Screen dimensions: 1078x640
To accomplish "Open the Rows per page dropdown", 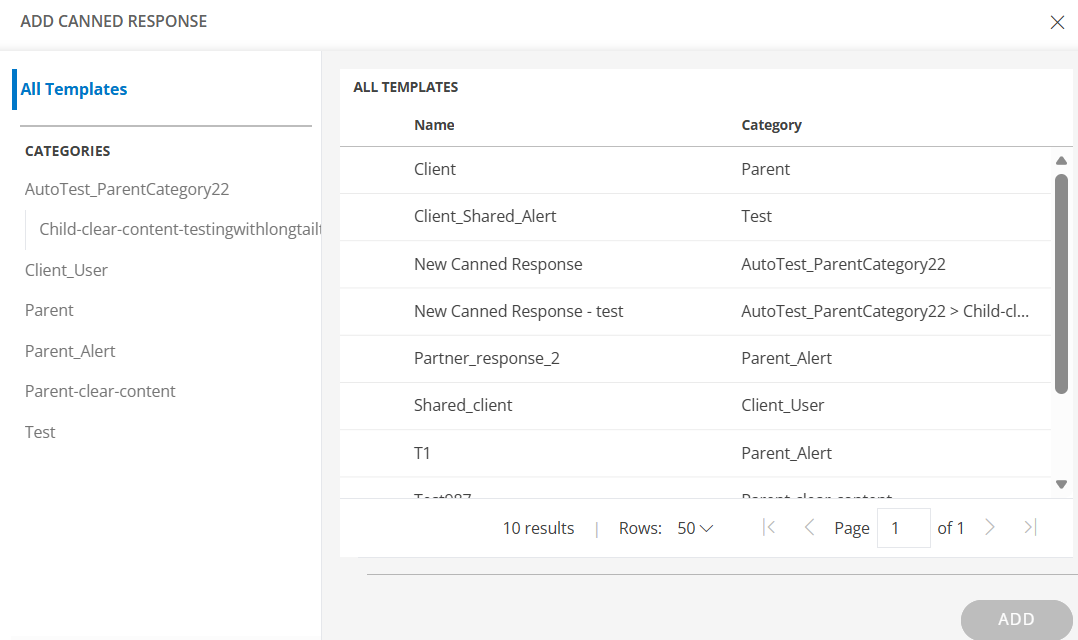I will click(x=695, y=528).
